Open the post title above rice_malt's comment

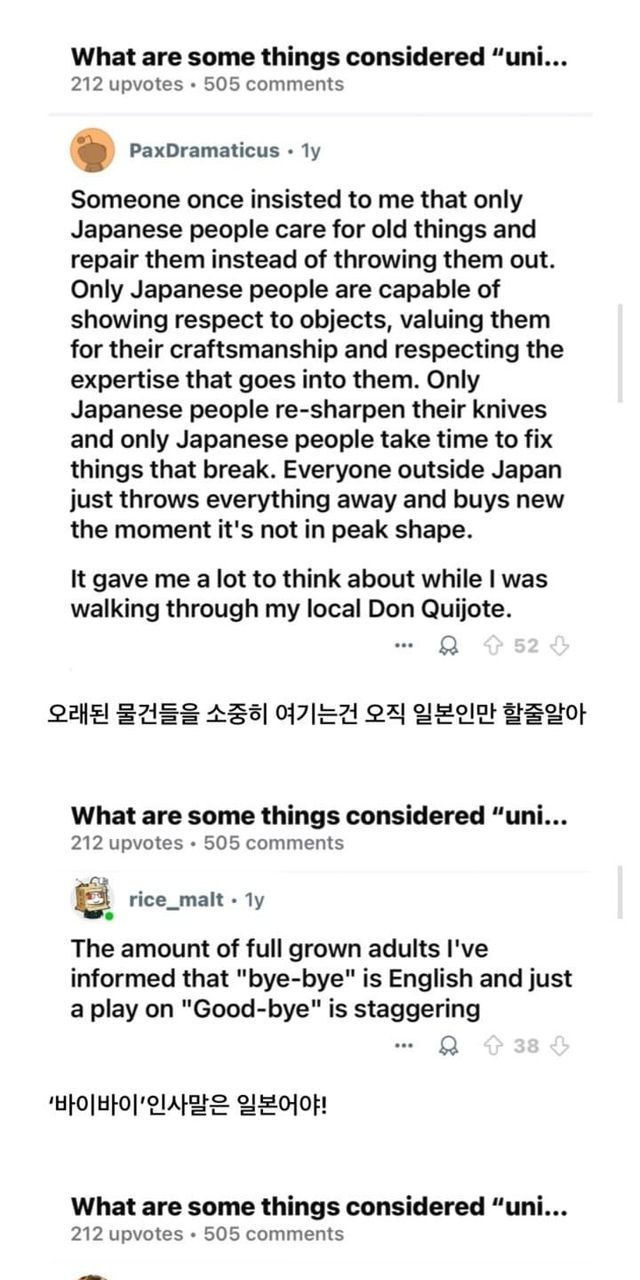(x=319, y=816)
